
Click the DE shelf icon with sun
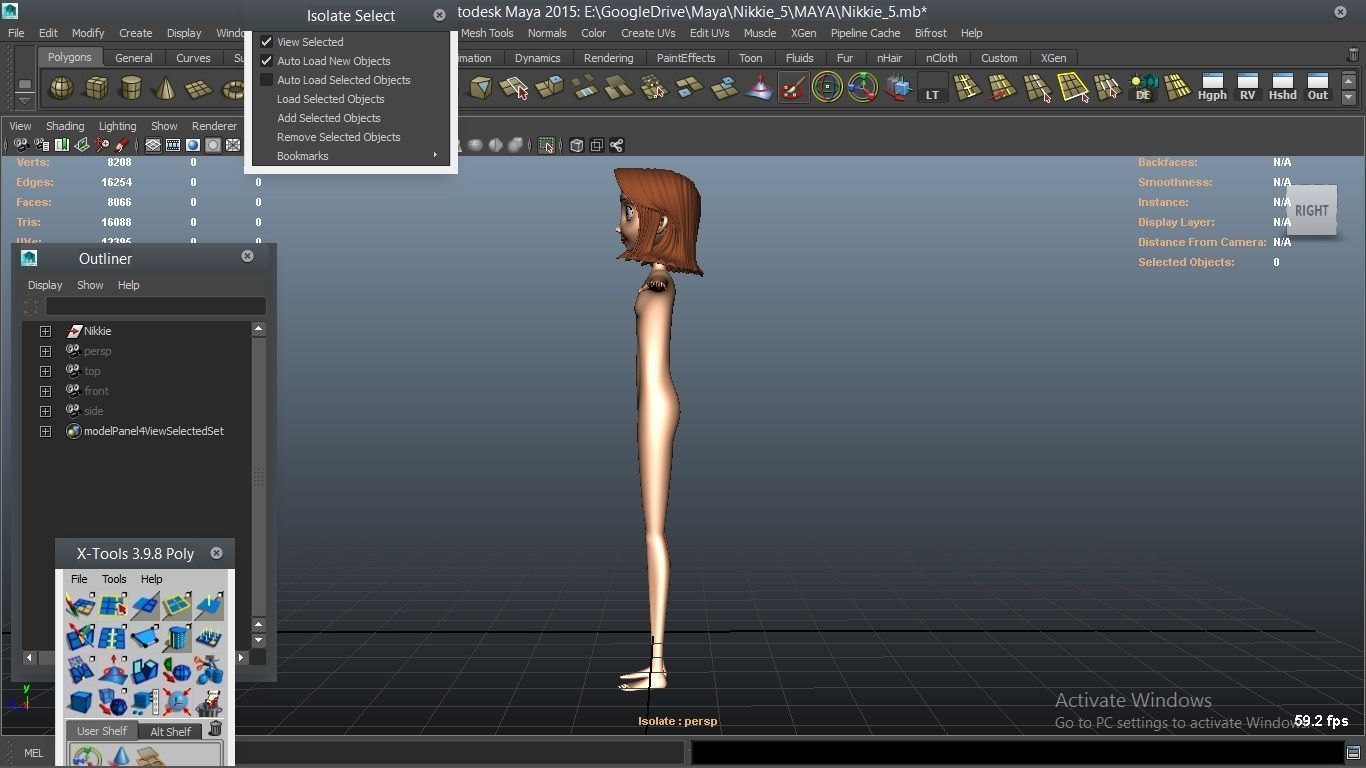click(1143, 88)
